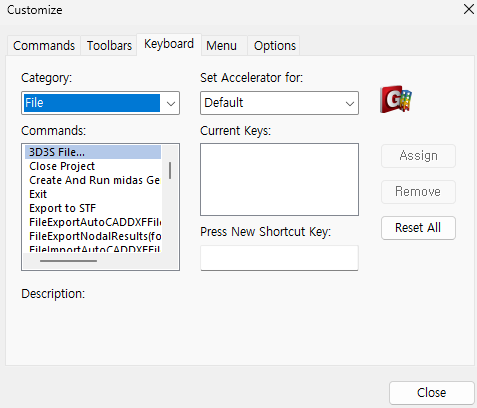Click the commands list horizontal scrollbar
Screen dimensions: 477x408
(x=68, y=261)
